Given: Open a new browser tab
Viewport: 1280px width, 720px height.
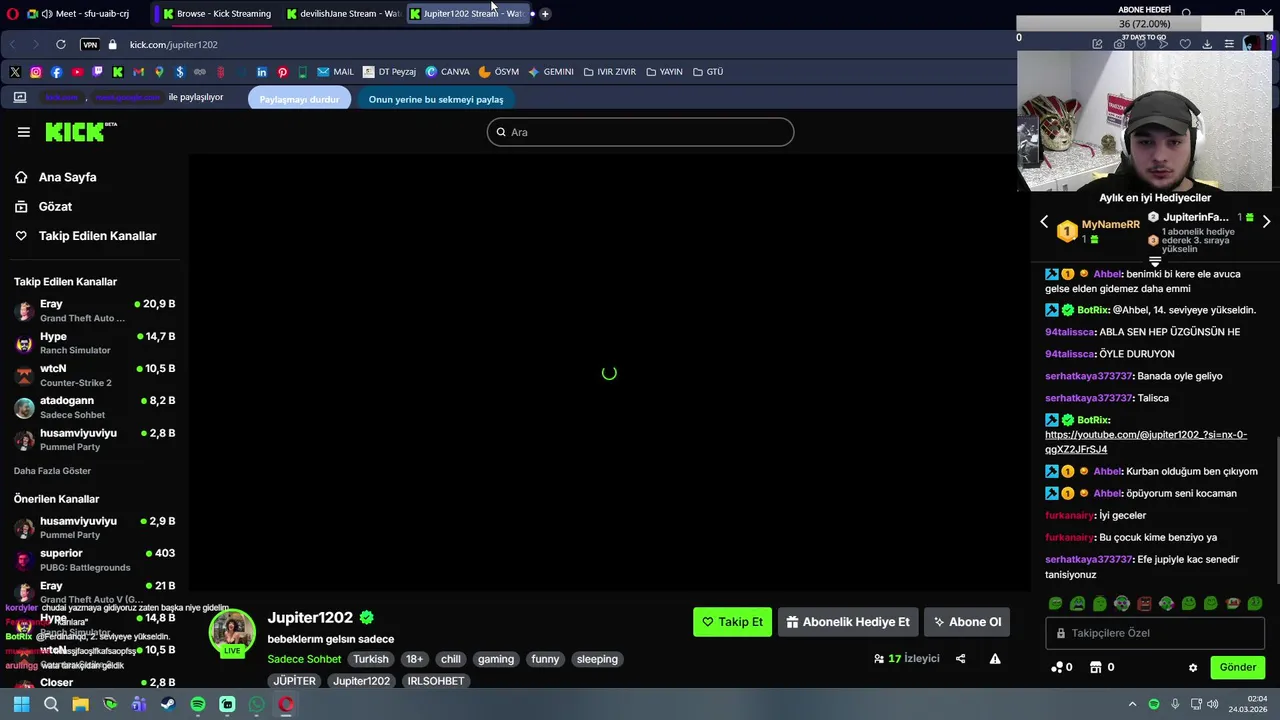Looking at the screenshot, I should [545, 14].
